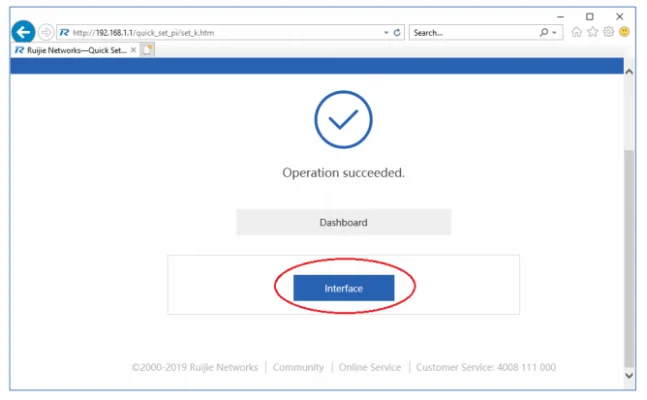Close the Ruijie Networks tab
The image size is (647, 400).
pyautogui.click(x=133, y=50)
